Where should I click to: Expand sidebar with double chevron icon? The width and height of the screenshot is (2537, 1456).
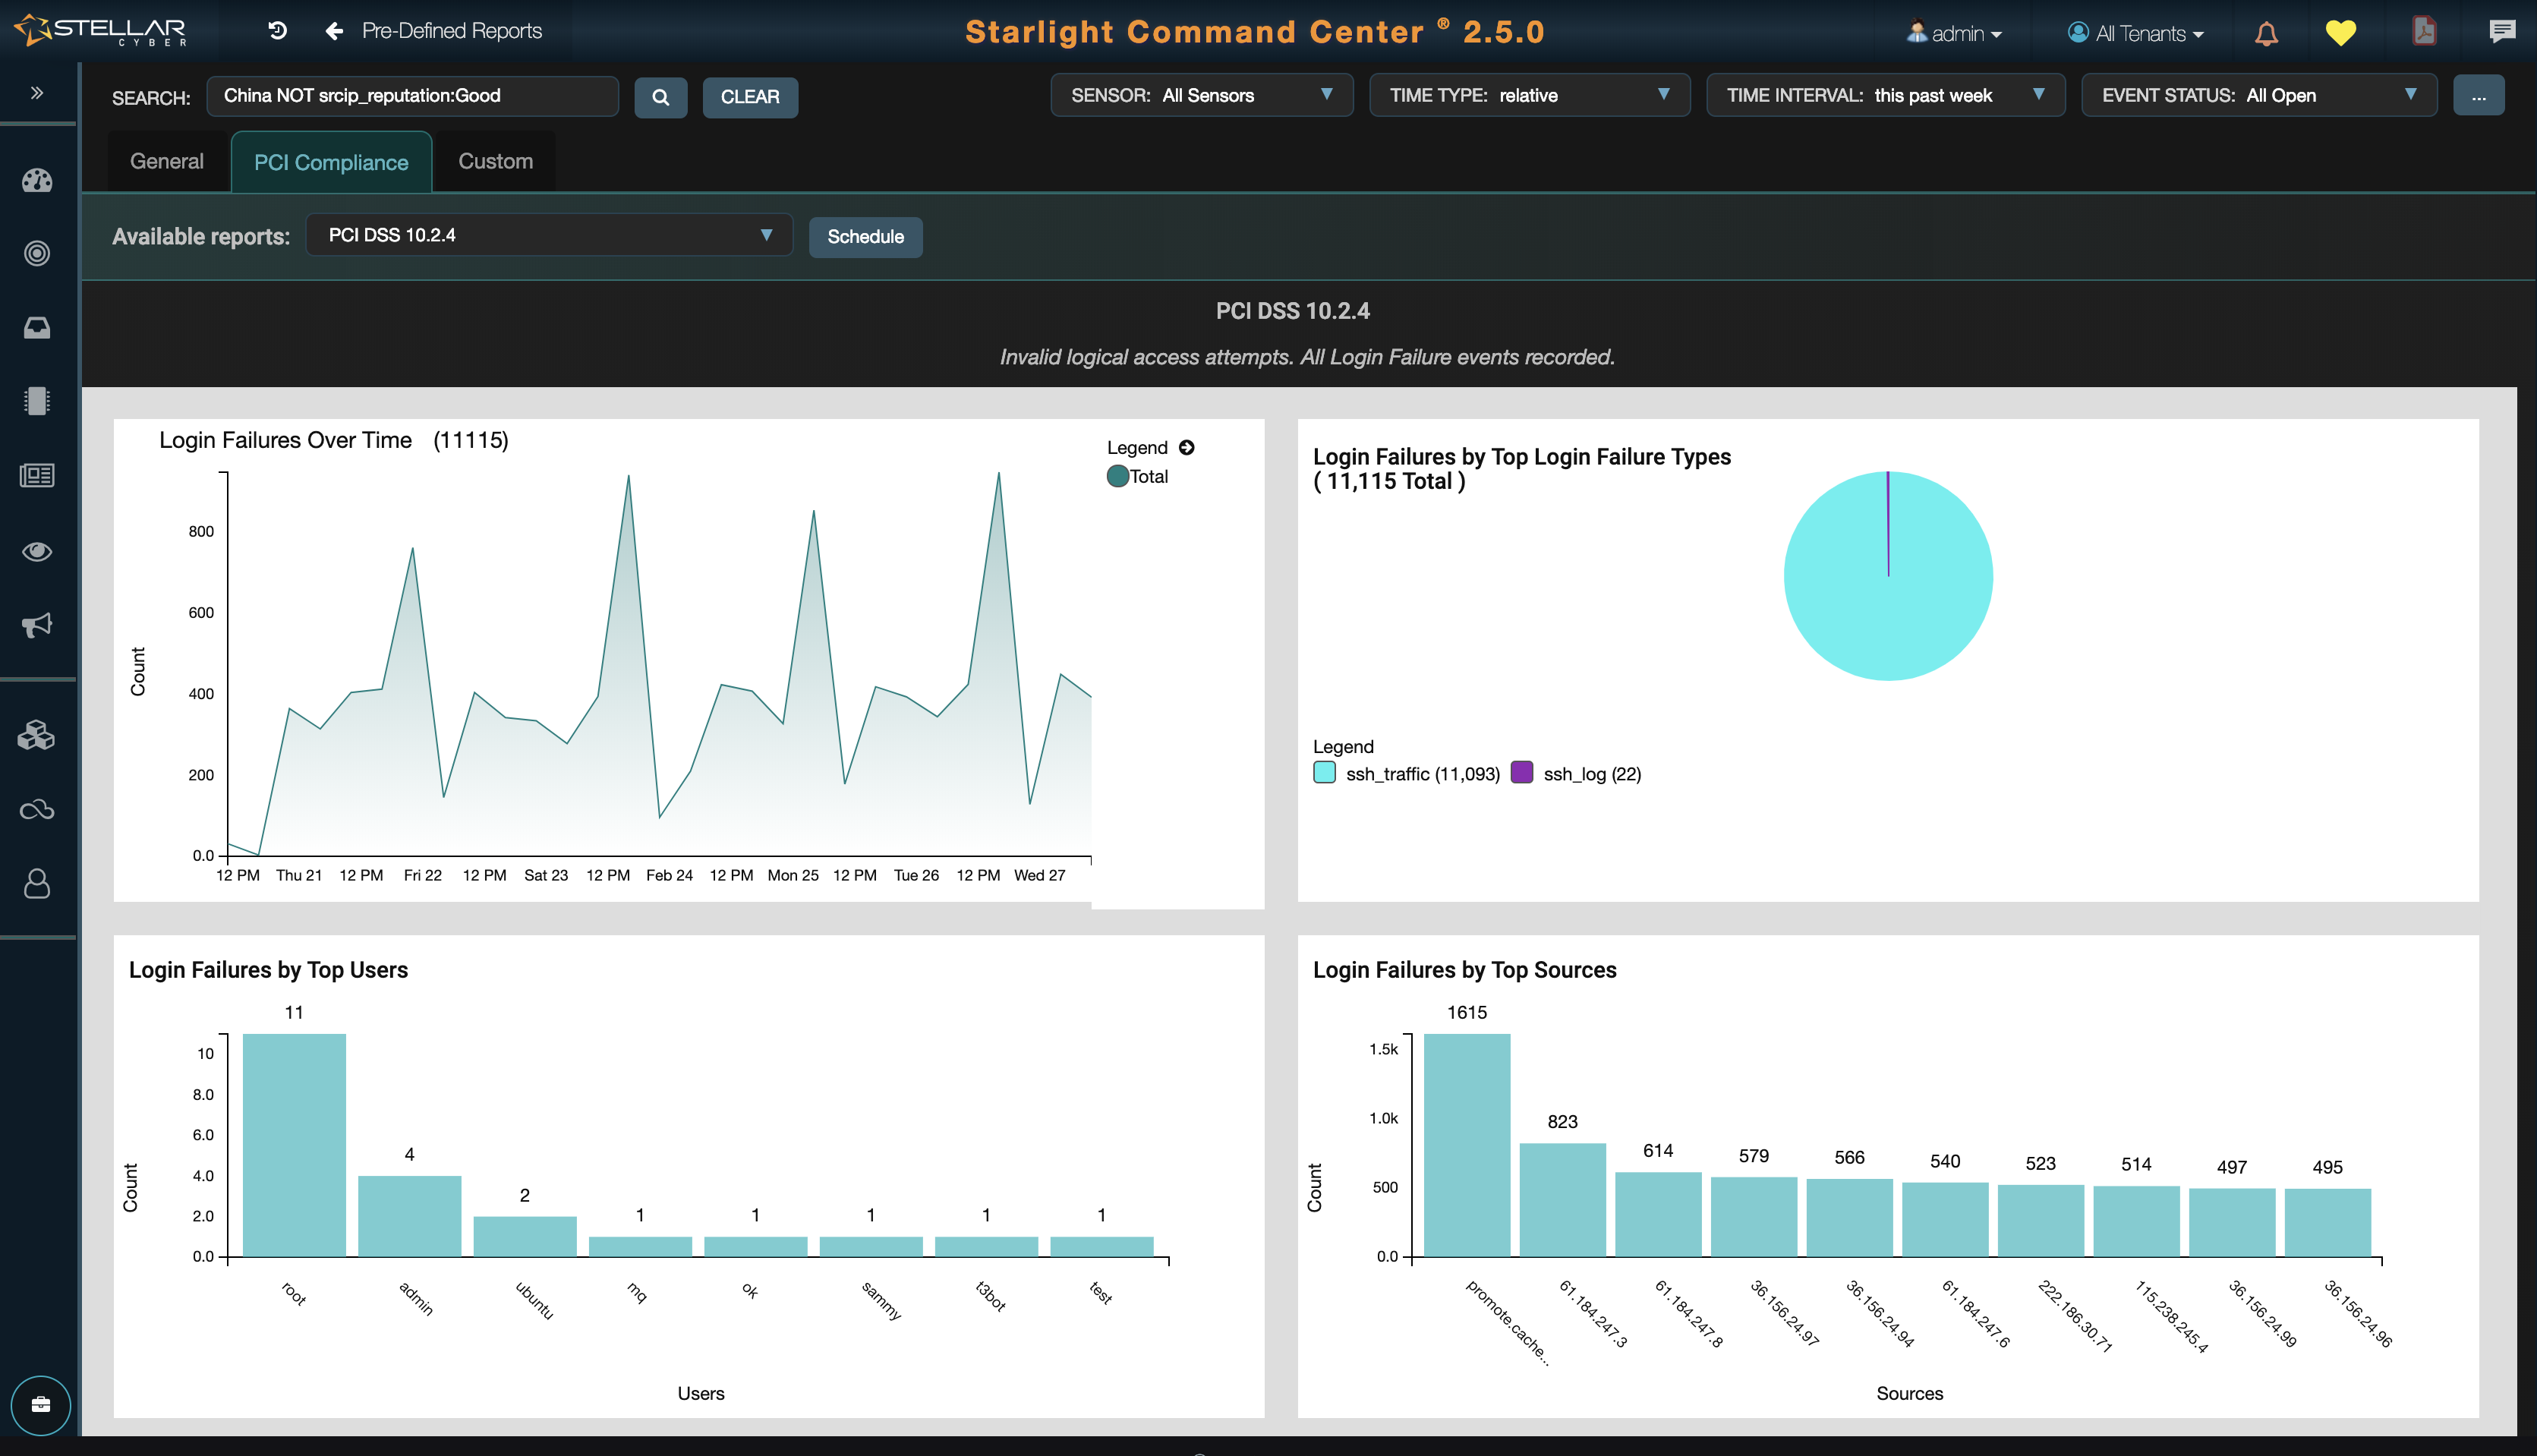[37, 93]
